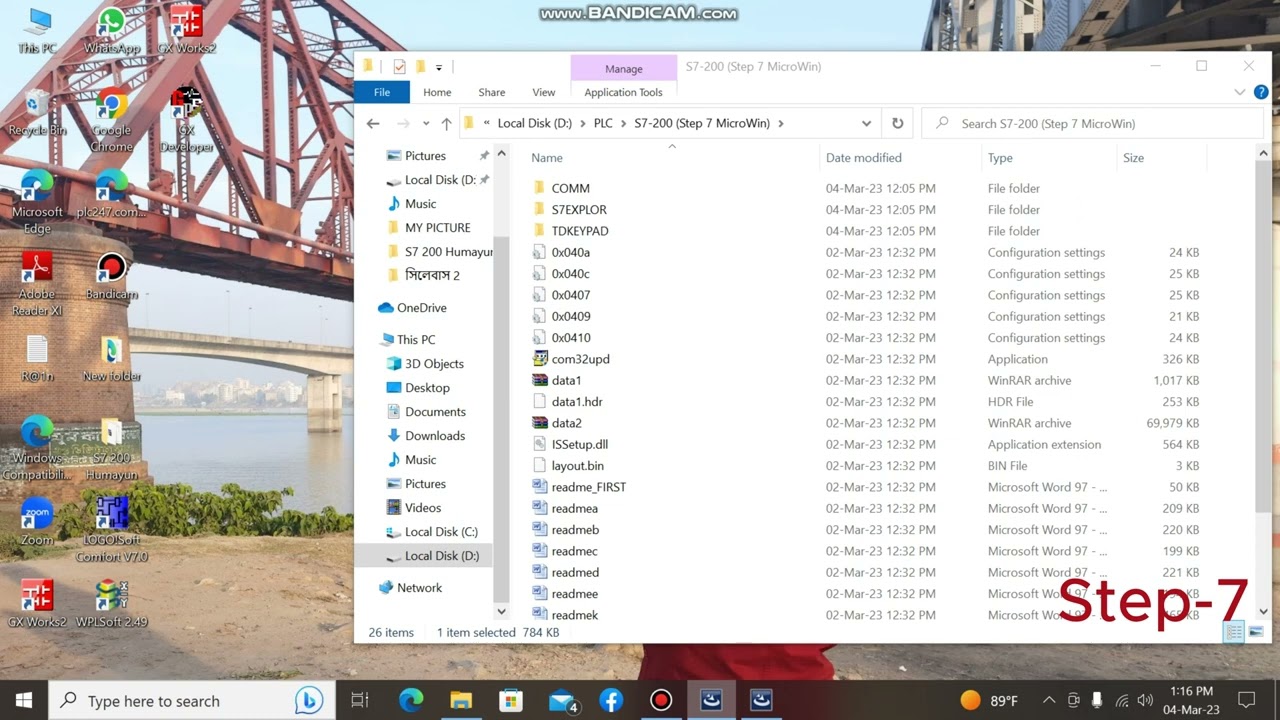The height and width of the screenshot is (720, 1280).
Task: Show hidden system tray icons
Action: (1048, 700)
